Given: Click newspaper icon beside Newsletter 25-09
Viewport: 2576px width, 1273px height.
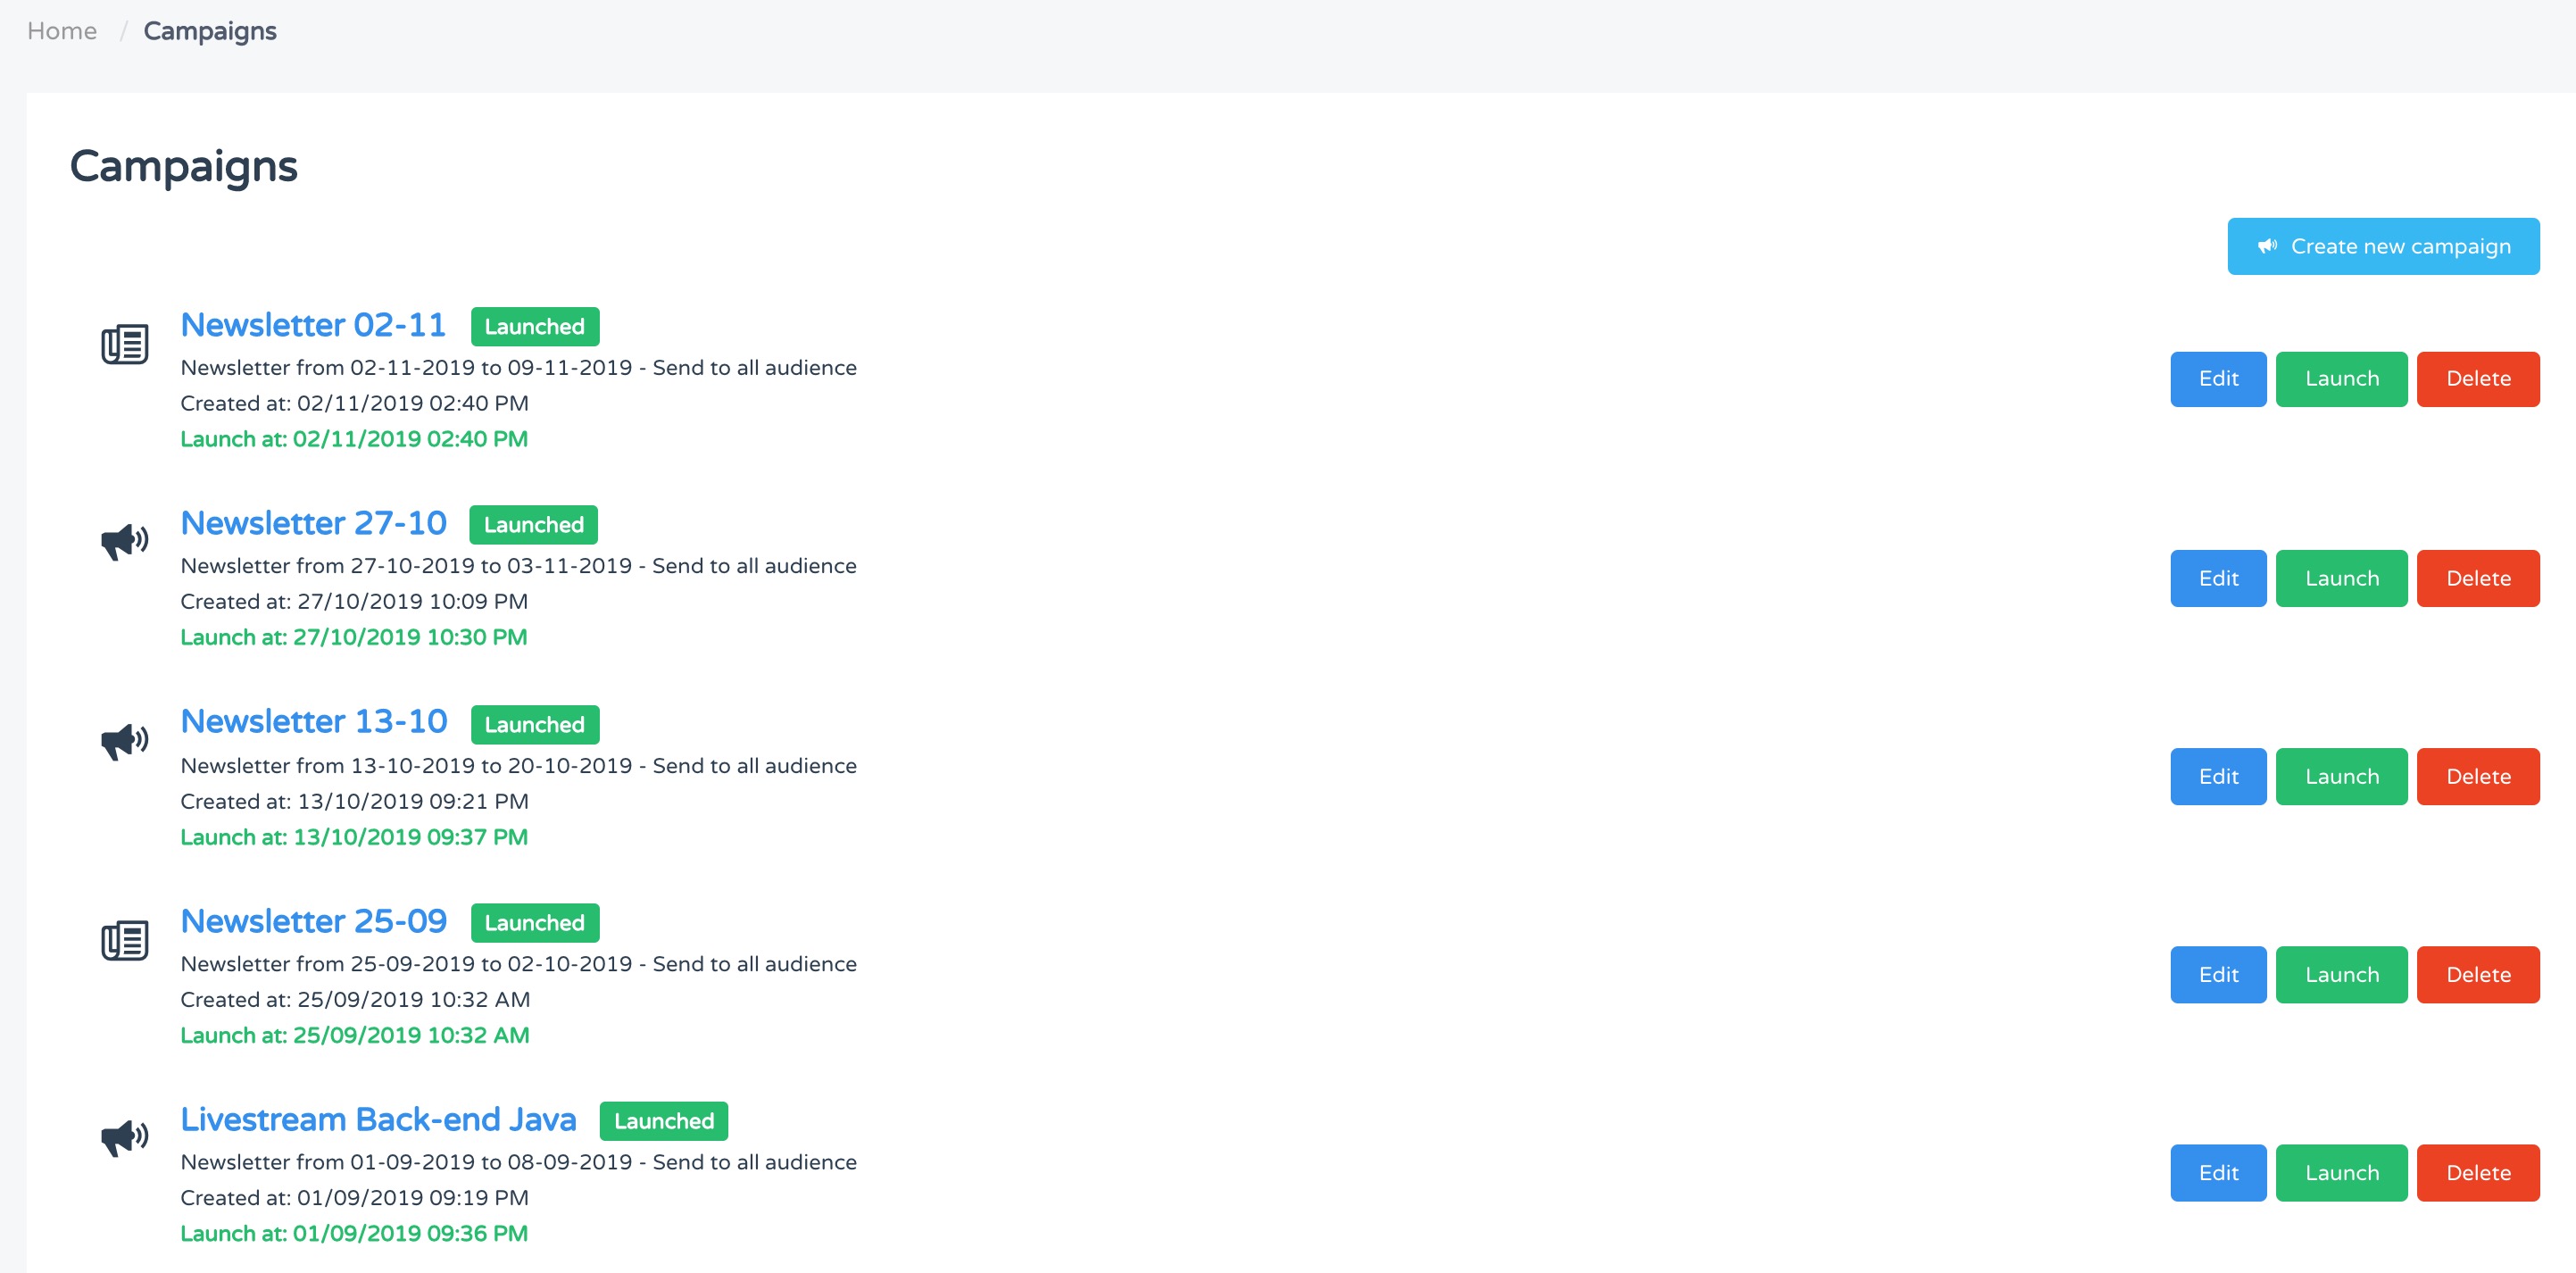Looking at the screenshot, I should point(125,940).
